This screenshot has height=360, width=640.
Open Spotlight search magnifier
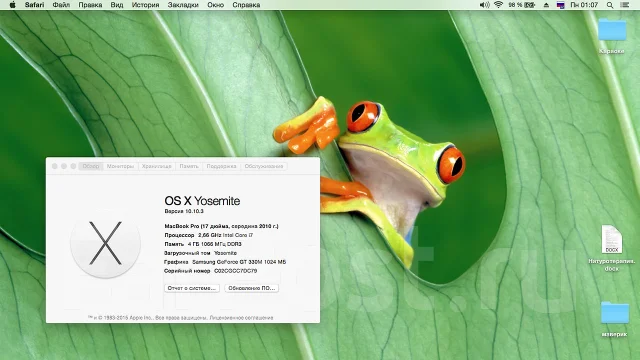point(610,5)
